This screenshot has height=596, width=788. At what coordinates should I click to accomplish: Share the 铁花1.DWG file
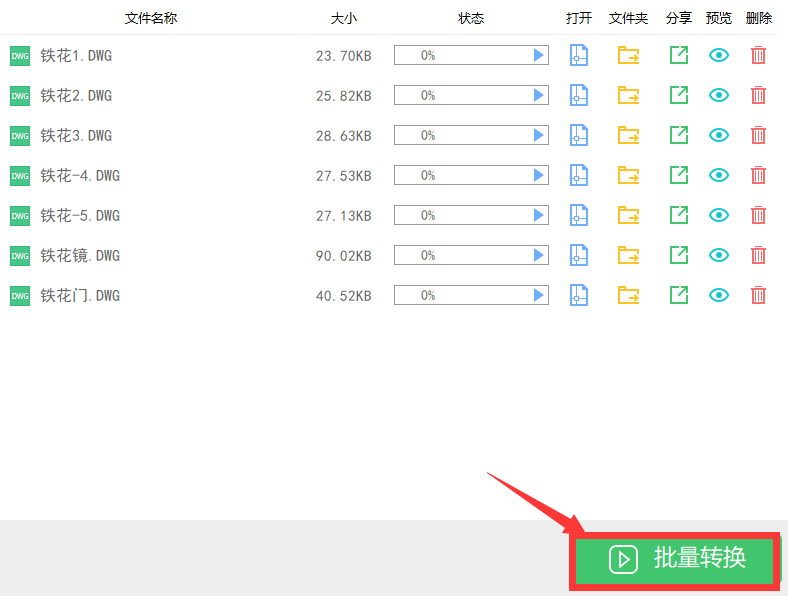679,55
